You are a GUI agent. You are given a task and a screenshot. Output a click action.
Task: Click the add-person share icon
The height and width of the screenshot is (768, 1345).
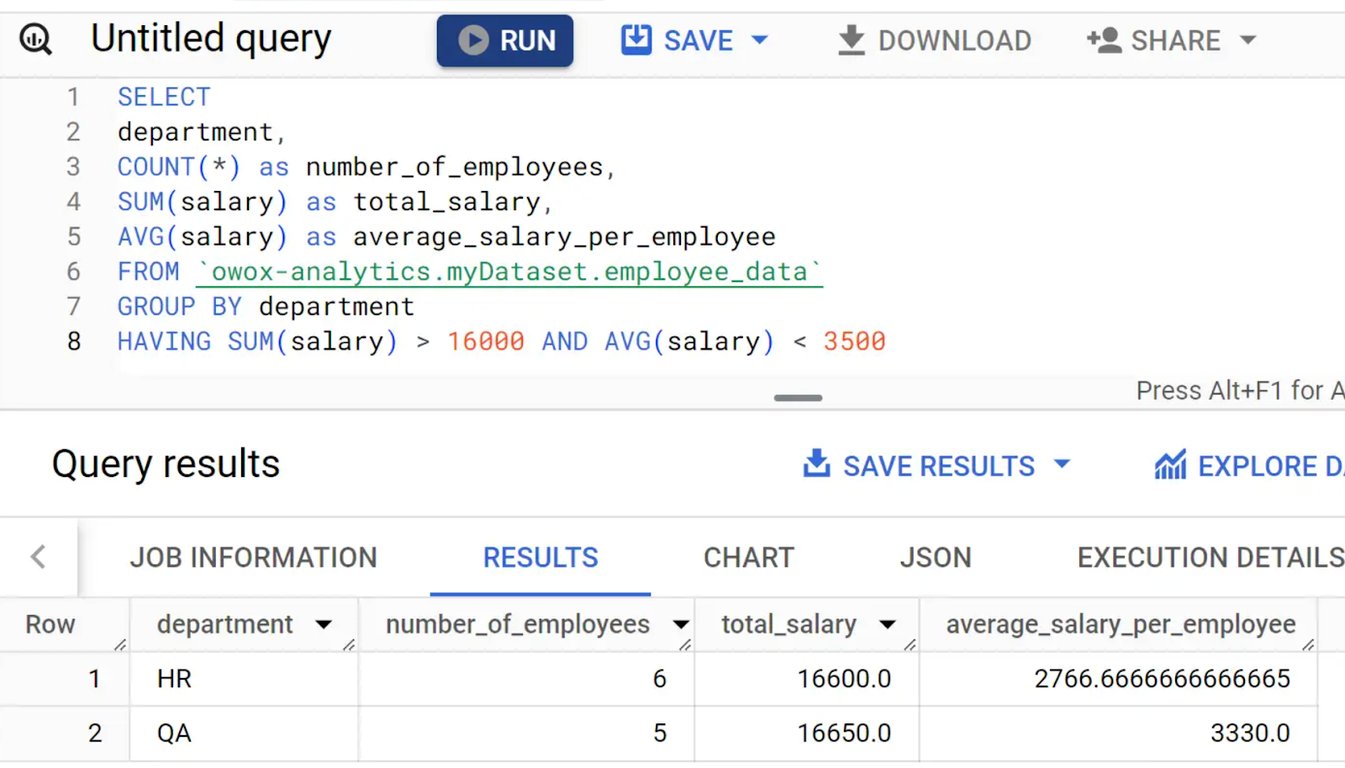pos(1103,41)
